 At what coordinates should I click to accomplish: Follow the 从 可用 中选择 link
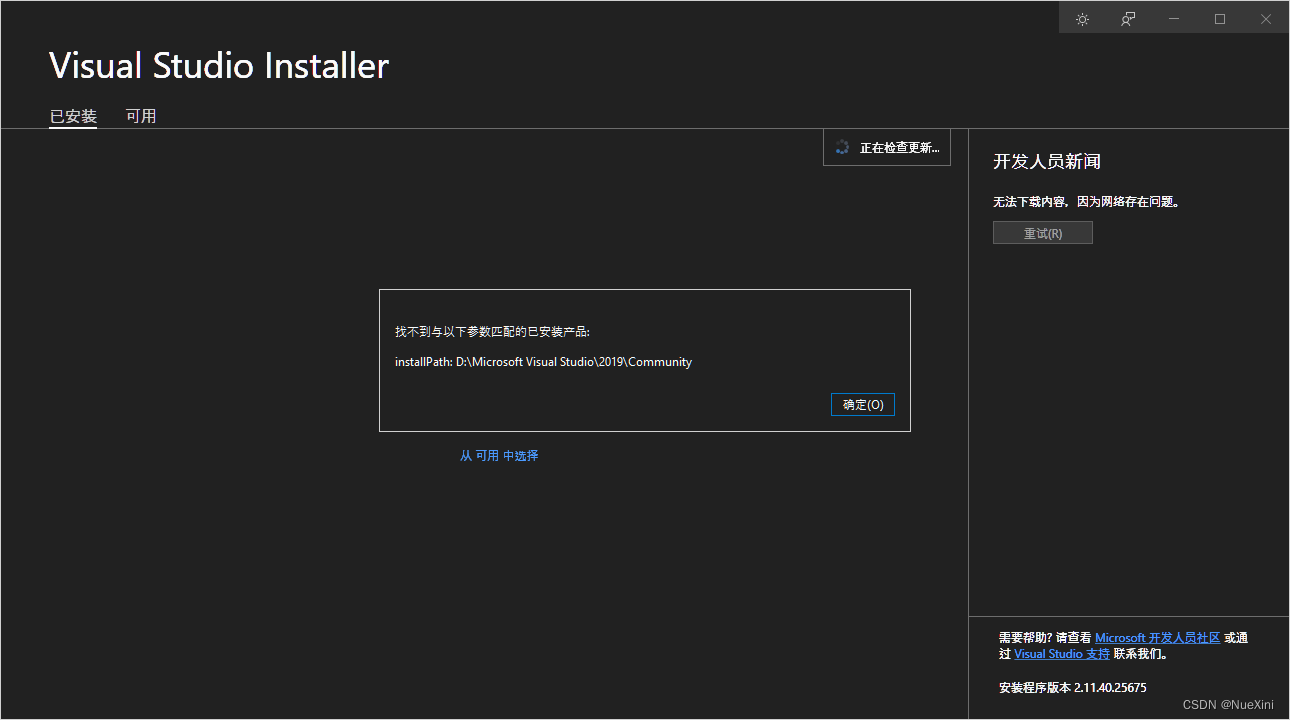click(499, 456)
